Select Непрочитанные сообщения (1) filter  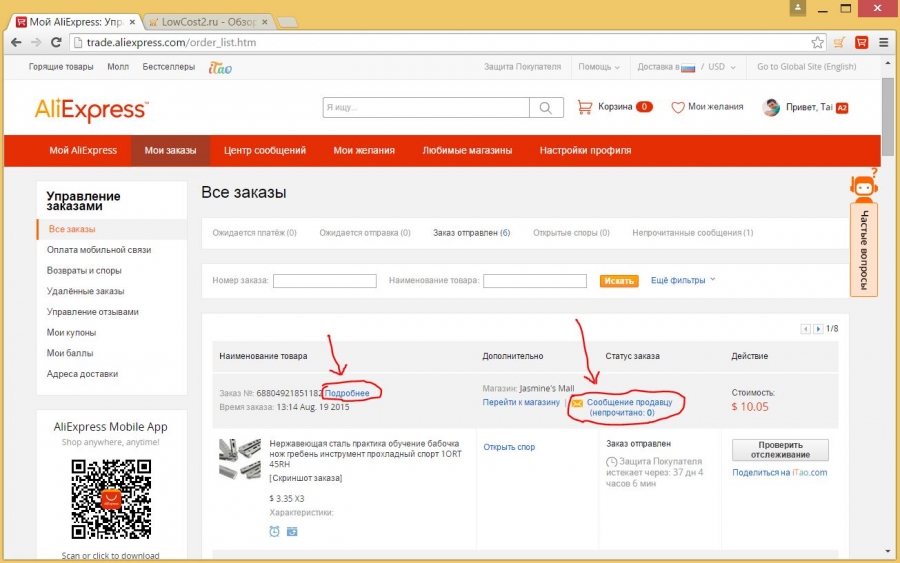pyautogui.click(x=693, y=233)
